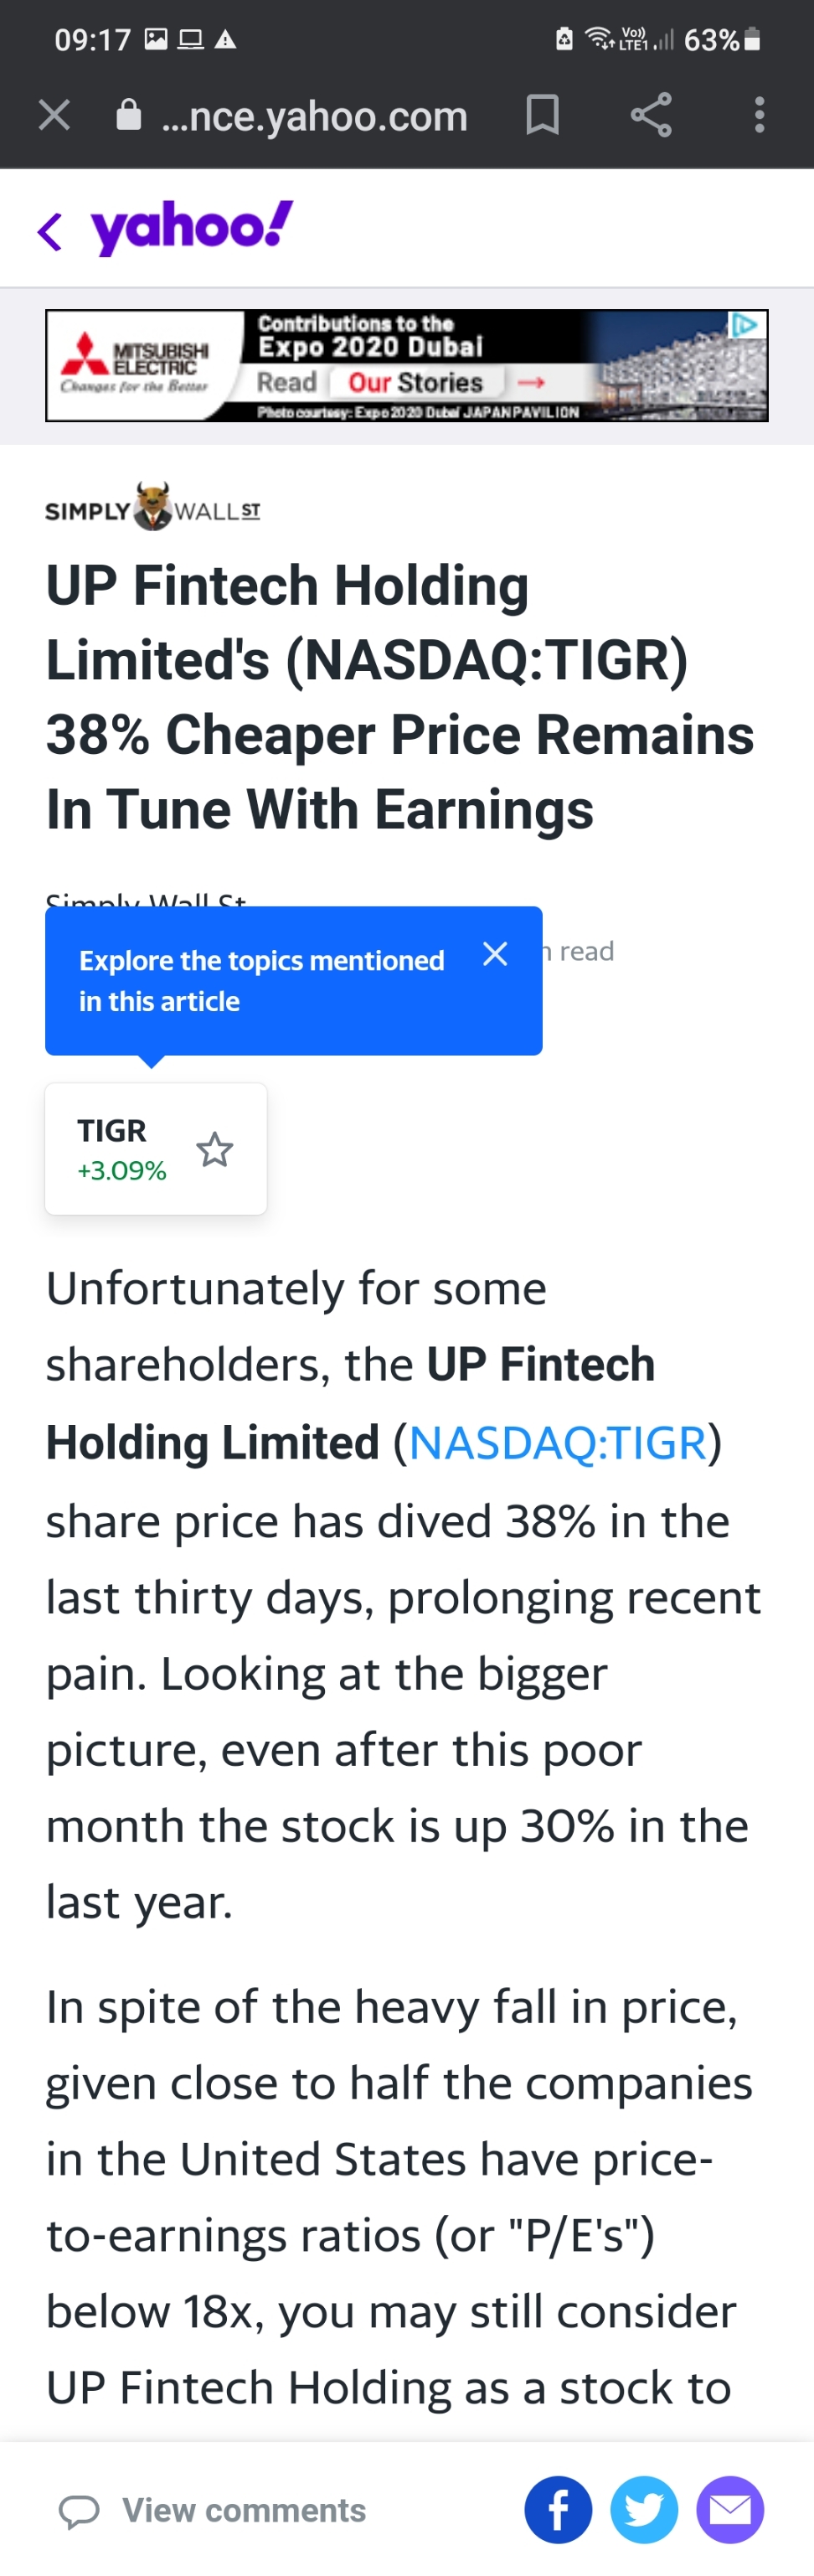Viewport: 814px width, 2576px height.
Task: Go back using the purple chevron
Action: point(50,231)
